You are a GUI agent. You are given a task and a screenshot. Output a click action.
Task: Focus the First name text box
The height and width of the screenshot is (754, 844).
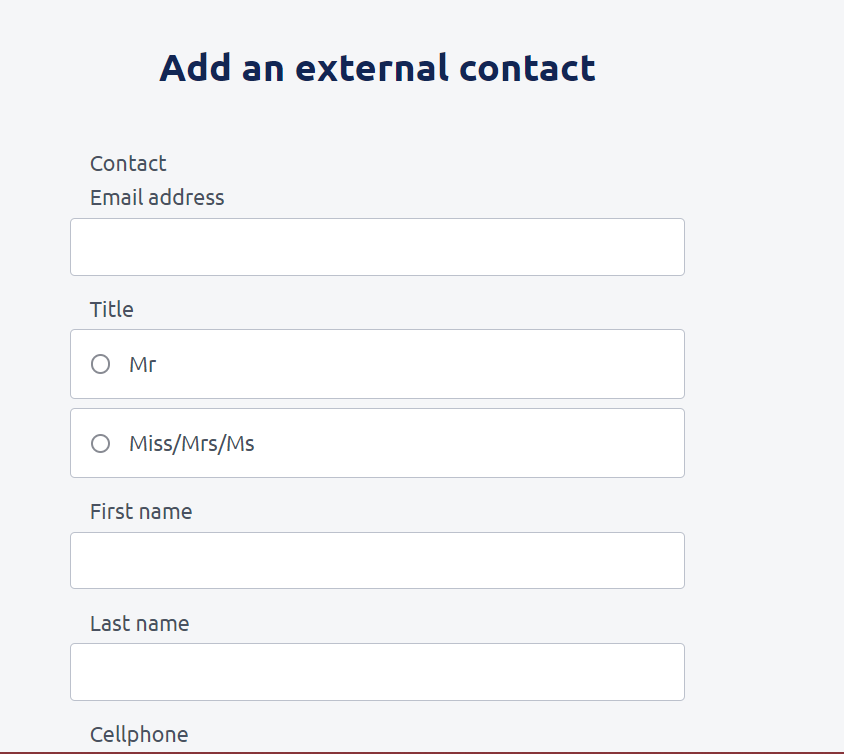pyautogui.click(x=377, y=560)
